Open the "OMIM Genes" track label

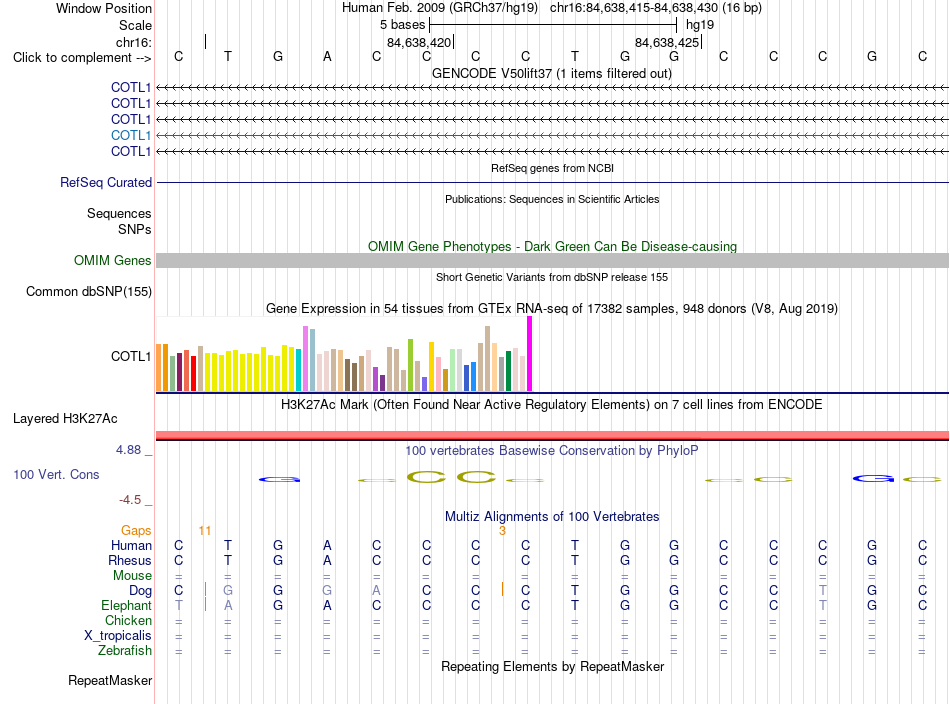click(113, 261)
